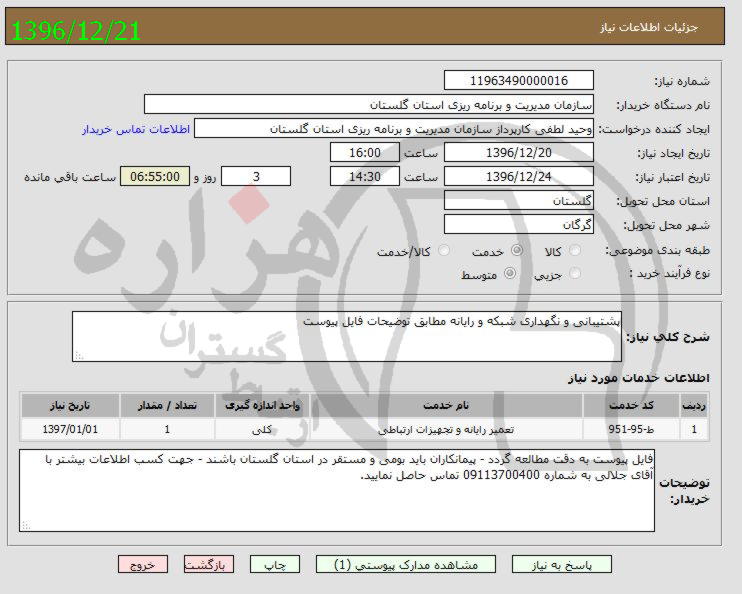Viewport: 742px width, 594px height.
Task: Click creation time field 16:00
Action: click(x=365, y=152)
